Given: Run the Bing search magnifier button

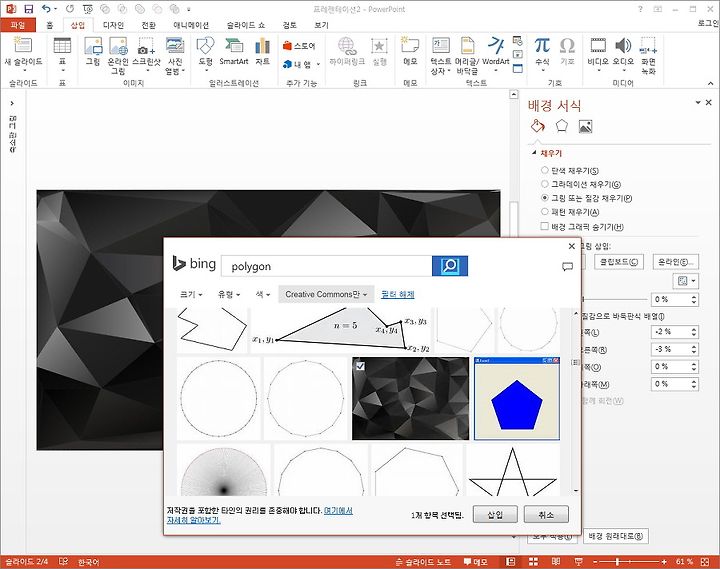Looking at the screenshot, I should tap(450, 266).
